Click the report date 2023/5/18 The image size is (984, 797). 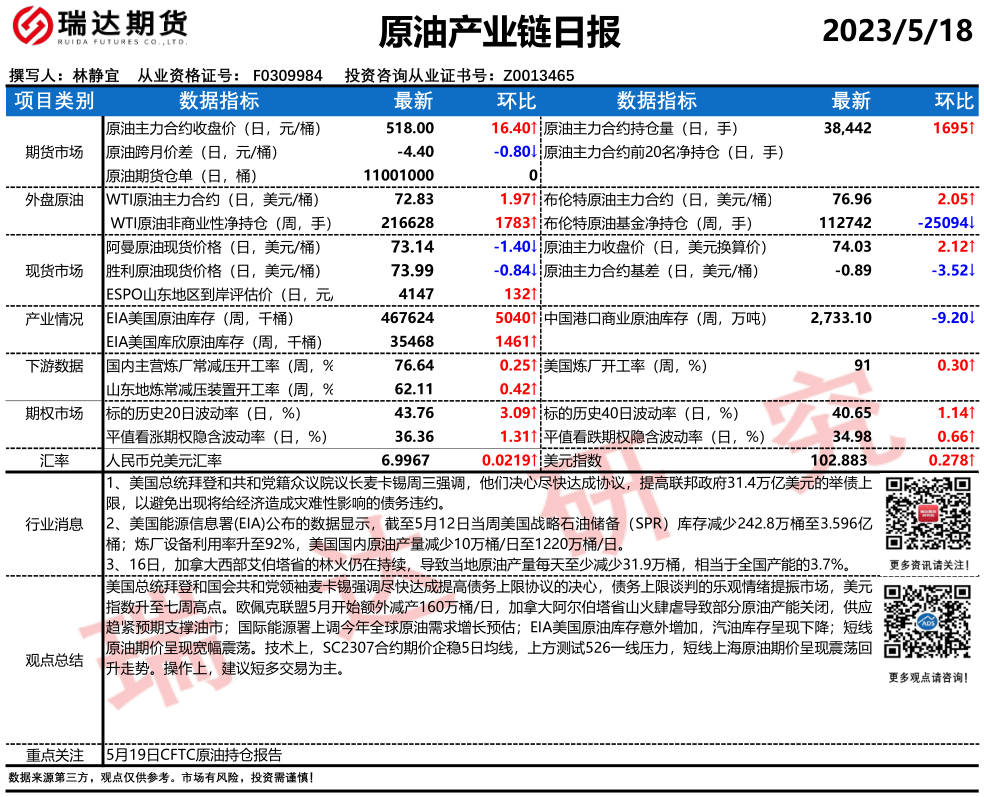[x=897, y=32]
